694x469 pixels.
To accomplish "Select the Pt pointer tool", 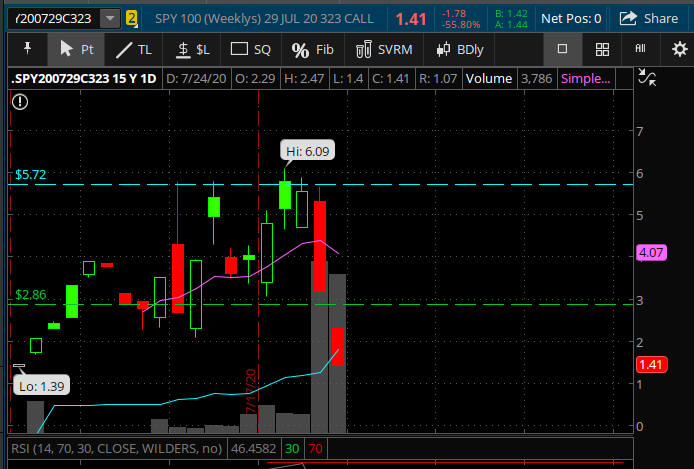I will 76,49.
